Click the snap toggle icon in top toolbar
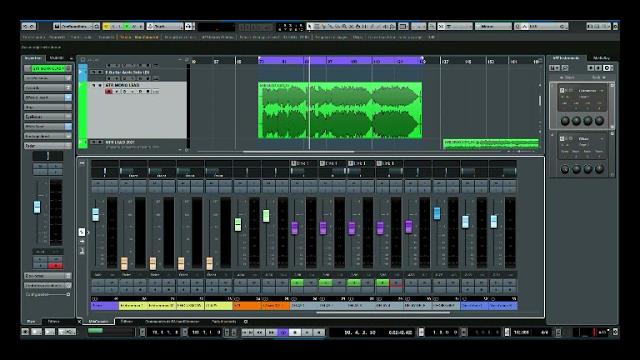640x360 pixels. pyautogui.click(x=441, y=26)
